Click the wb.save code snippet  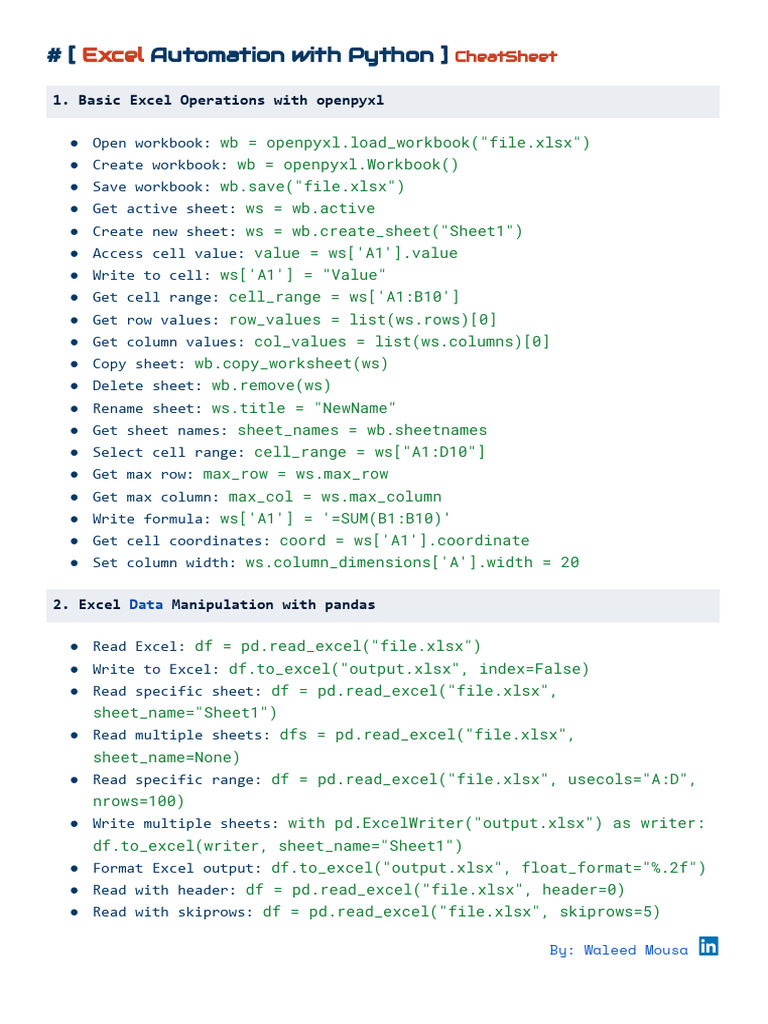[x=324, y=186]
